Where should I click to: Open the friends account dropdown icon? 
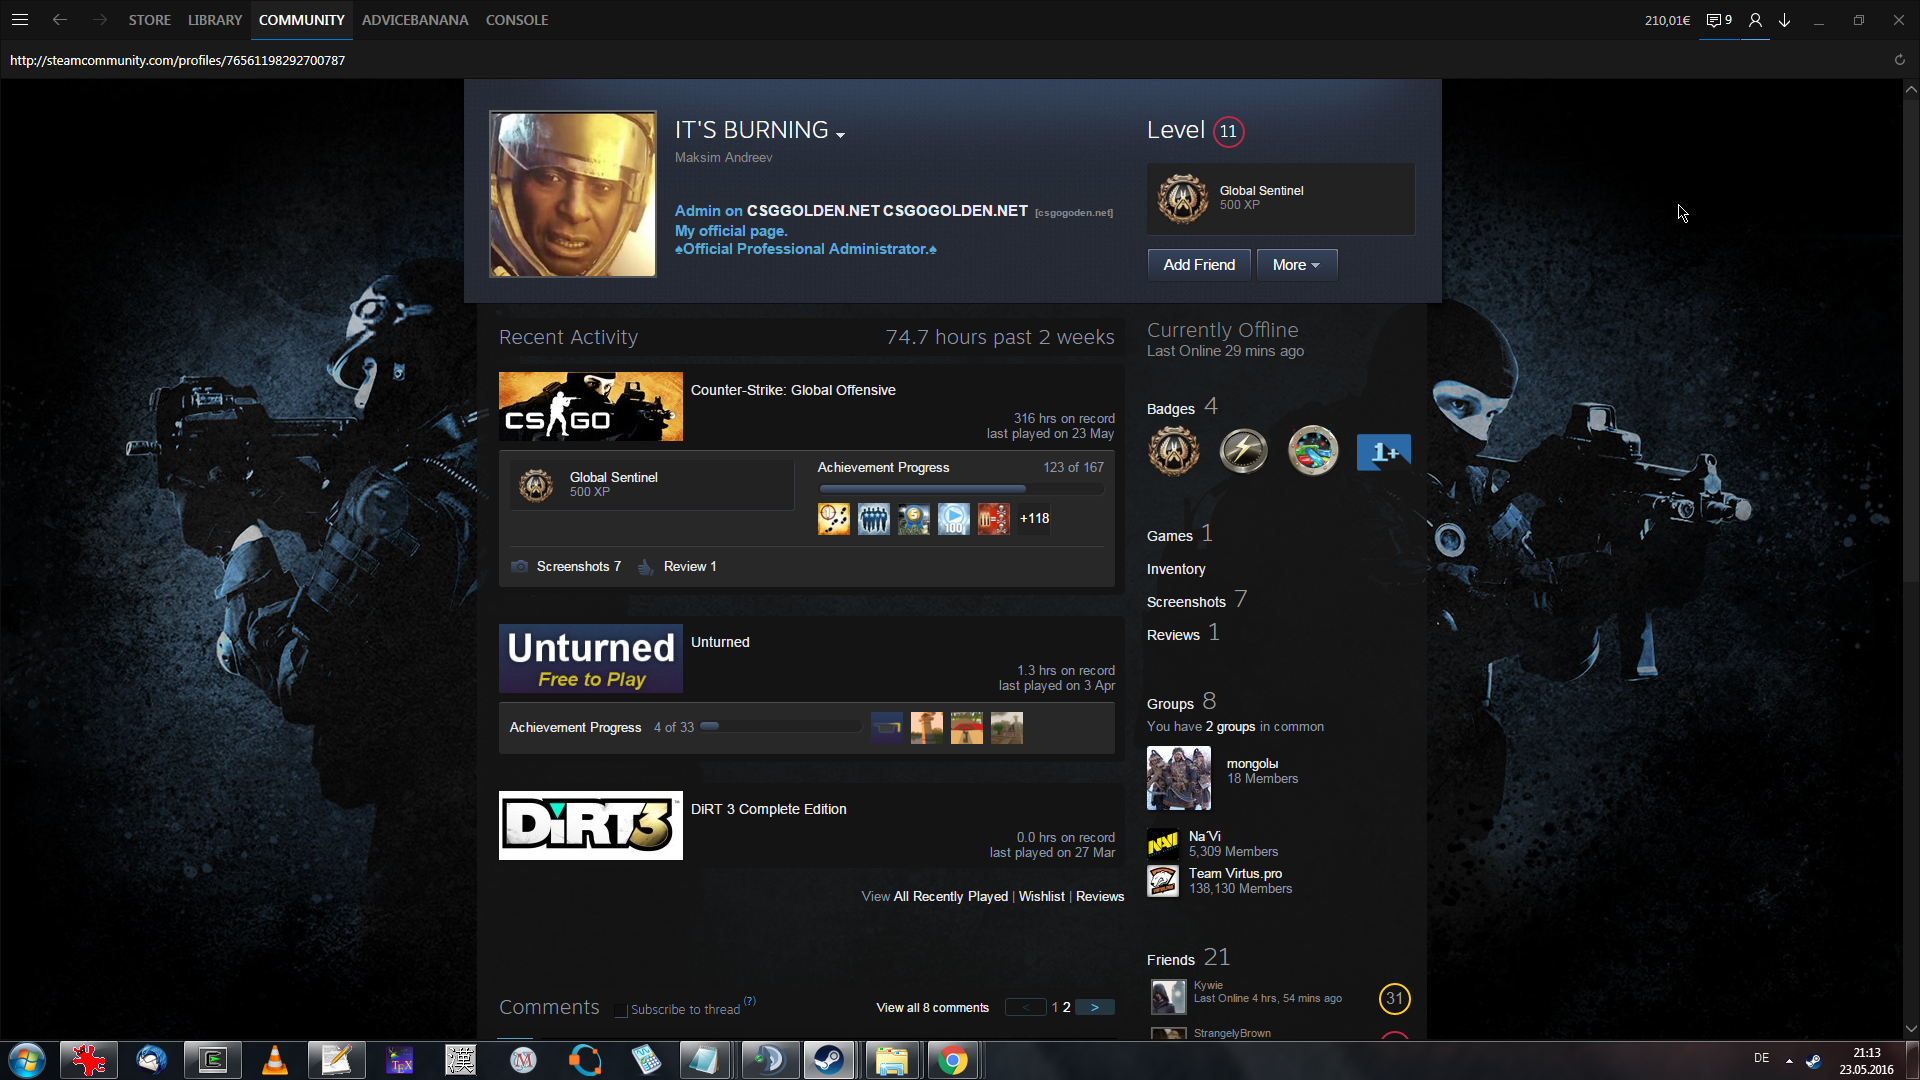tap(1755, 20)
